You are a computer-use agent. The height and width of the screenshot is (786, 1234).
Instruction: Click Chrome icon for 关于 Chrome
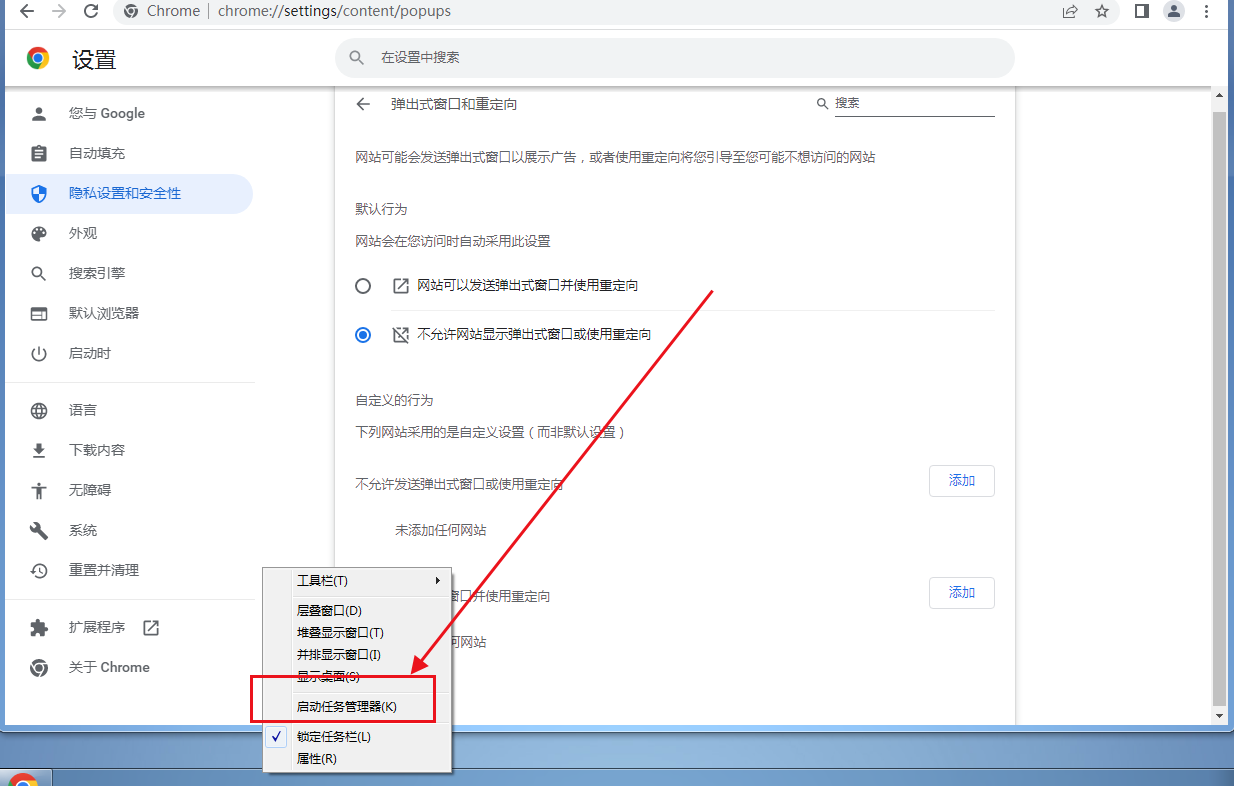39,667
